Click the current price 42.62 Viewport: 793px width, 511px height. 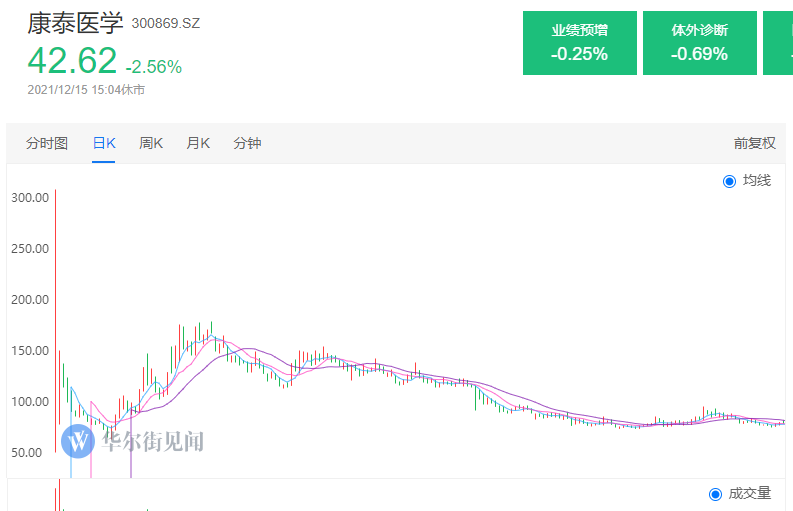[72, 60]
